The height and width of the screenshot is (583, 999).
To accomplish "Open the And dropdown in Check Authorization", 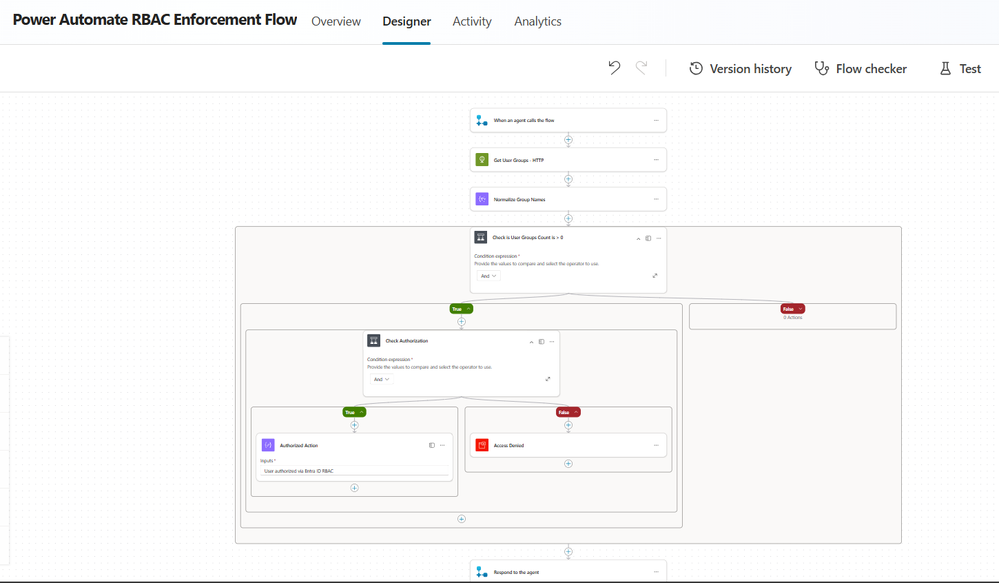I will click(x=381, y=379).
